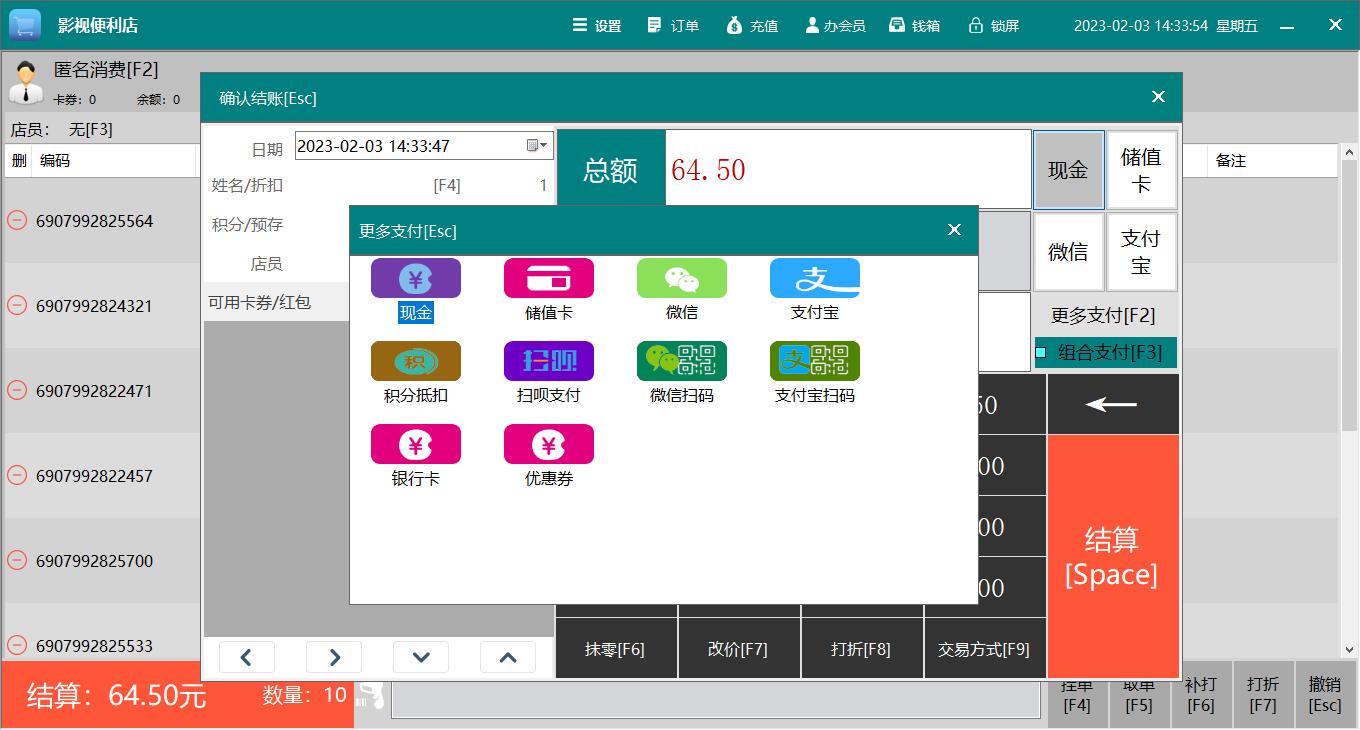Click the date input field
This screenshot has width=1360, height=730.
[408, 146]
